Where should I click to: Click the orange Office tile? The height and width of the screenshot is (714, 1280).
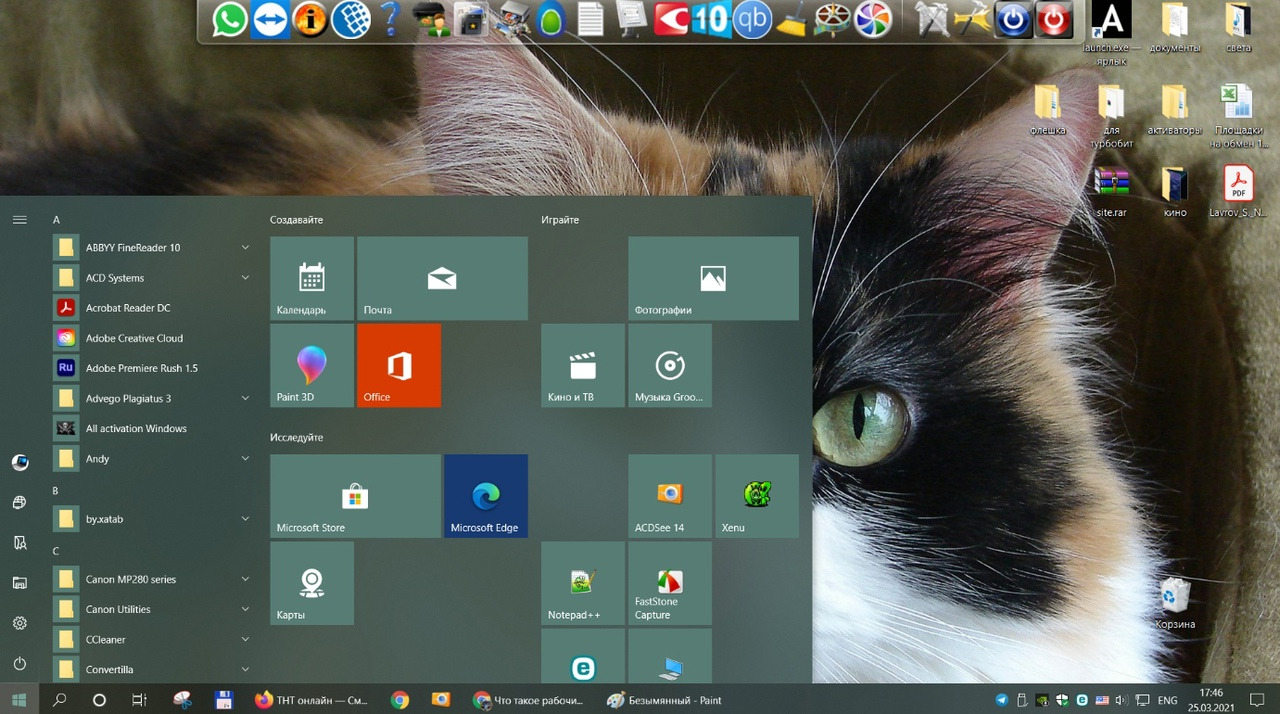pyautogui.click(x=398, y=365)
